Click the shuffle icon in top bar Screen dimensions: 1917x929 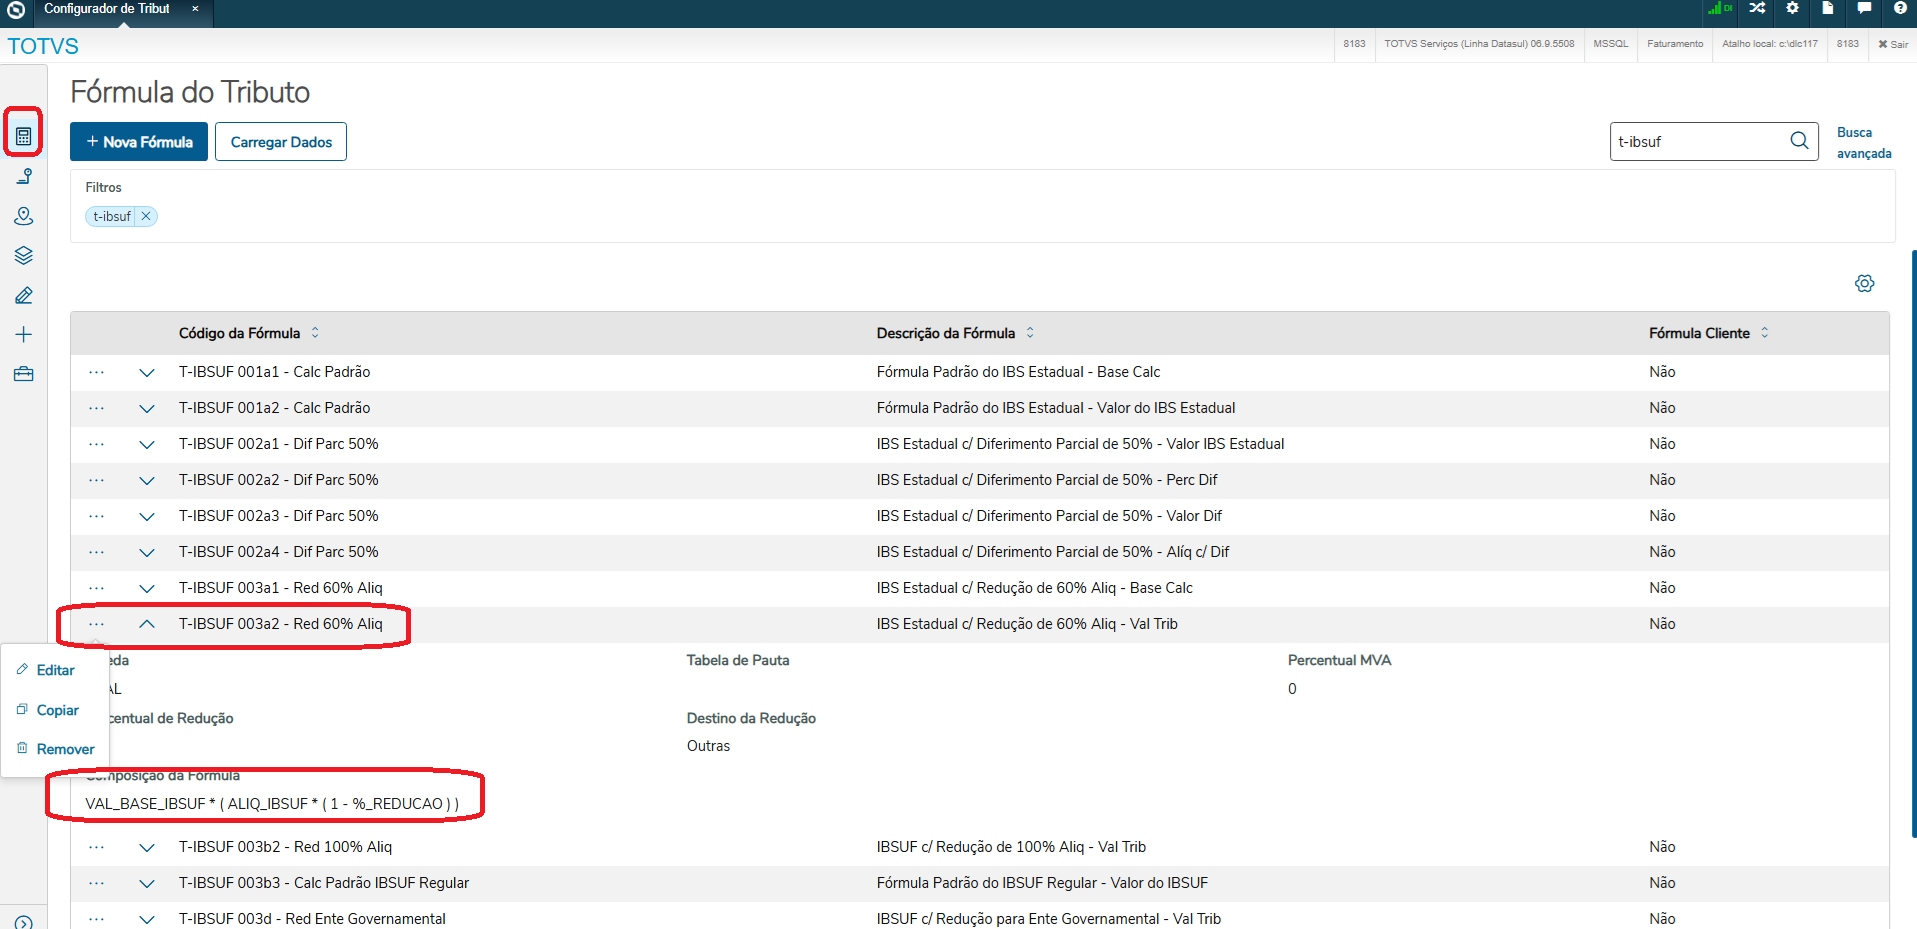pyautogui.click(x=1757, y=8)
